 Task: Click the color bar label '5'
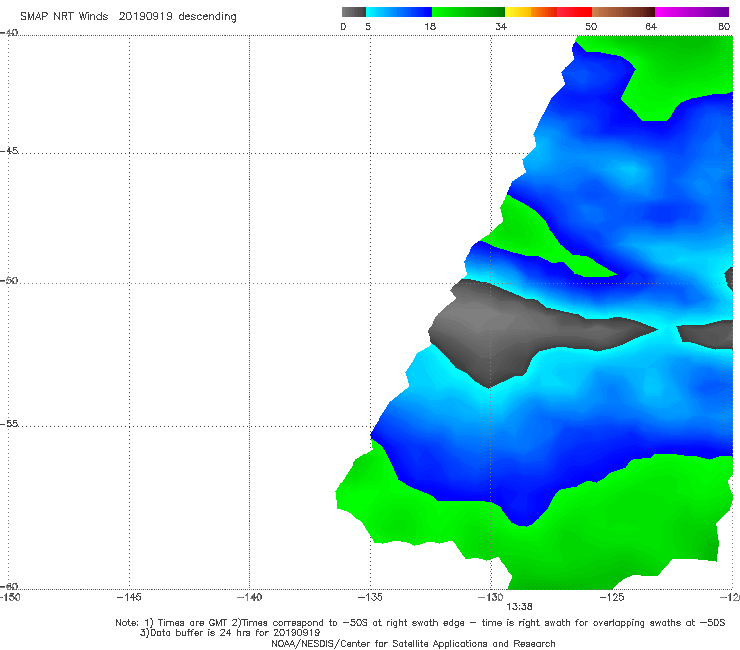(x=368, y=27)
